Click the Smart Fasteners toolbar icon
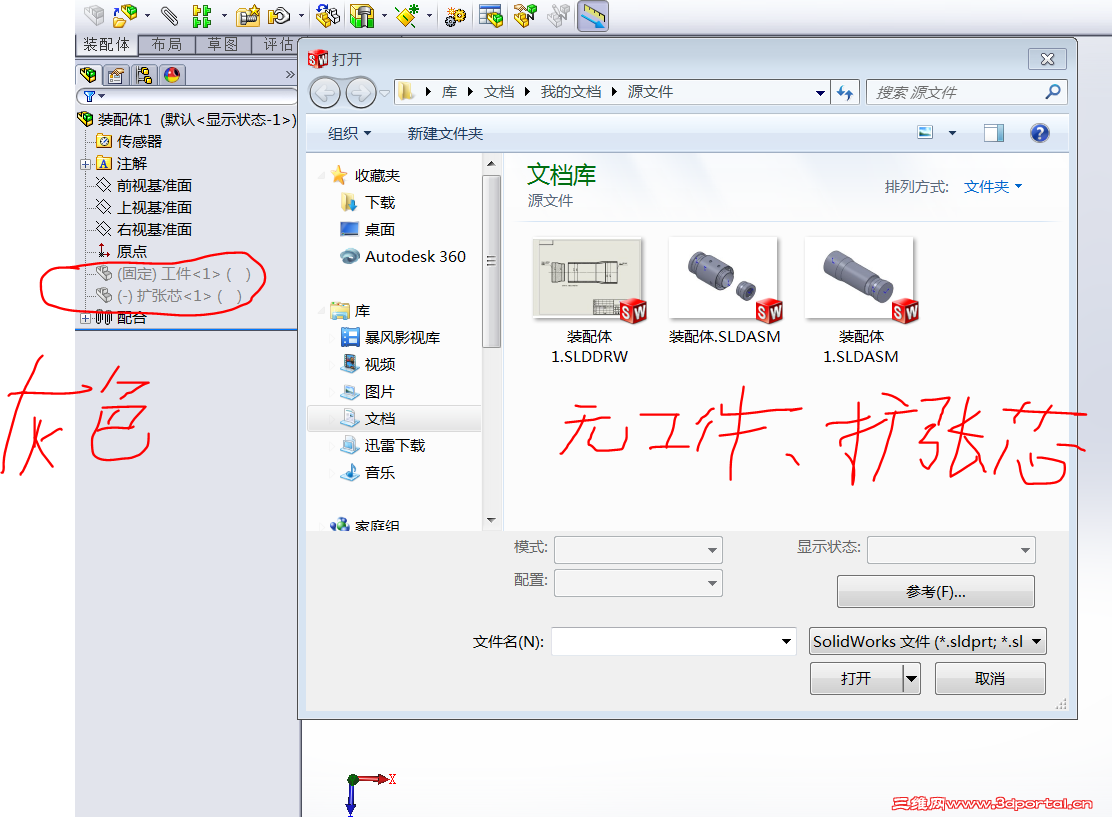1112x817 pixels. [x=247, y=16]
